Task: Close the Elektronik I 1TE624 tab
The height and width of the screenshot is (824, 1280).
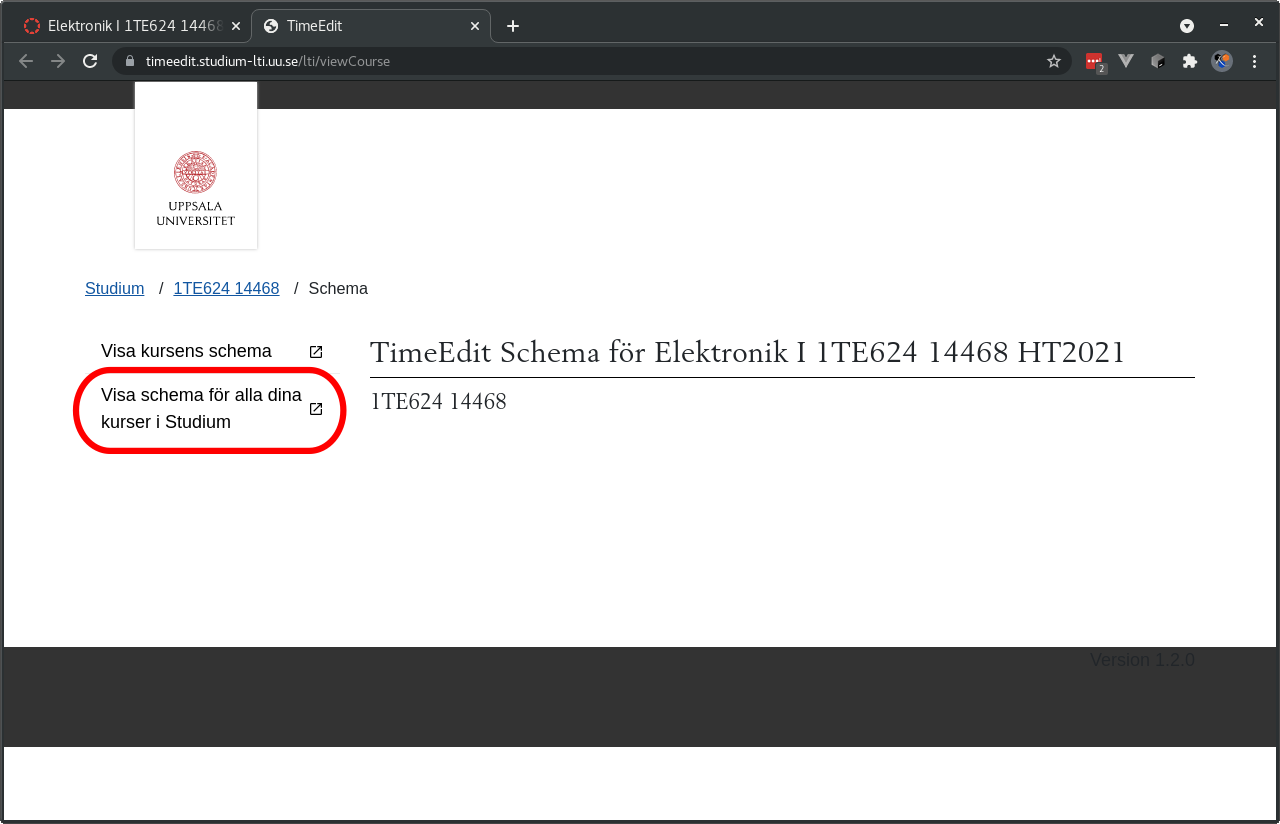Action: click(x=236, y=26)
